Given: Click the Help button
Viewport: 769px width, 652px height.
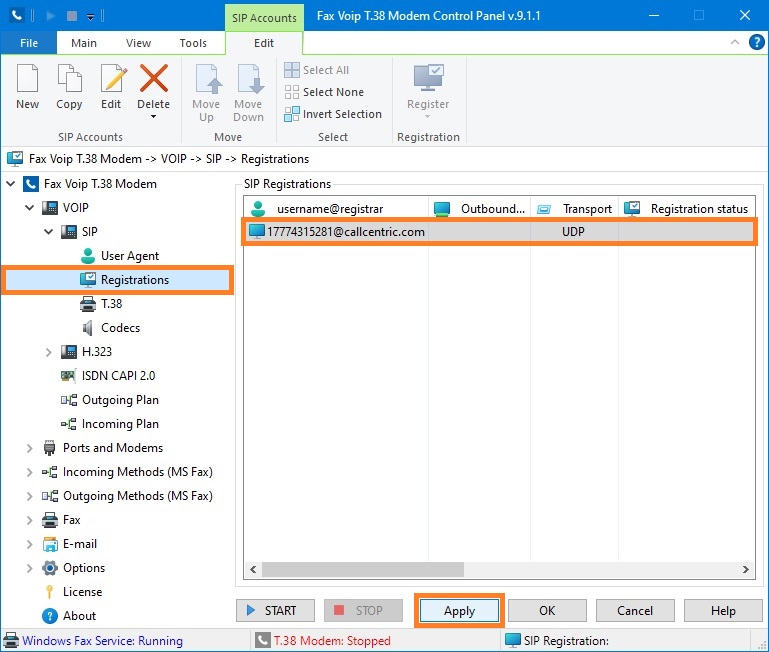Looking at the screenshot, I should 723,611.
